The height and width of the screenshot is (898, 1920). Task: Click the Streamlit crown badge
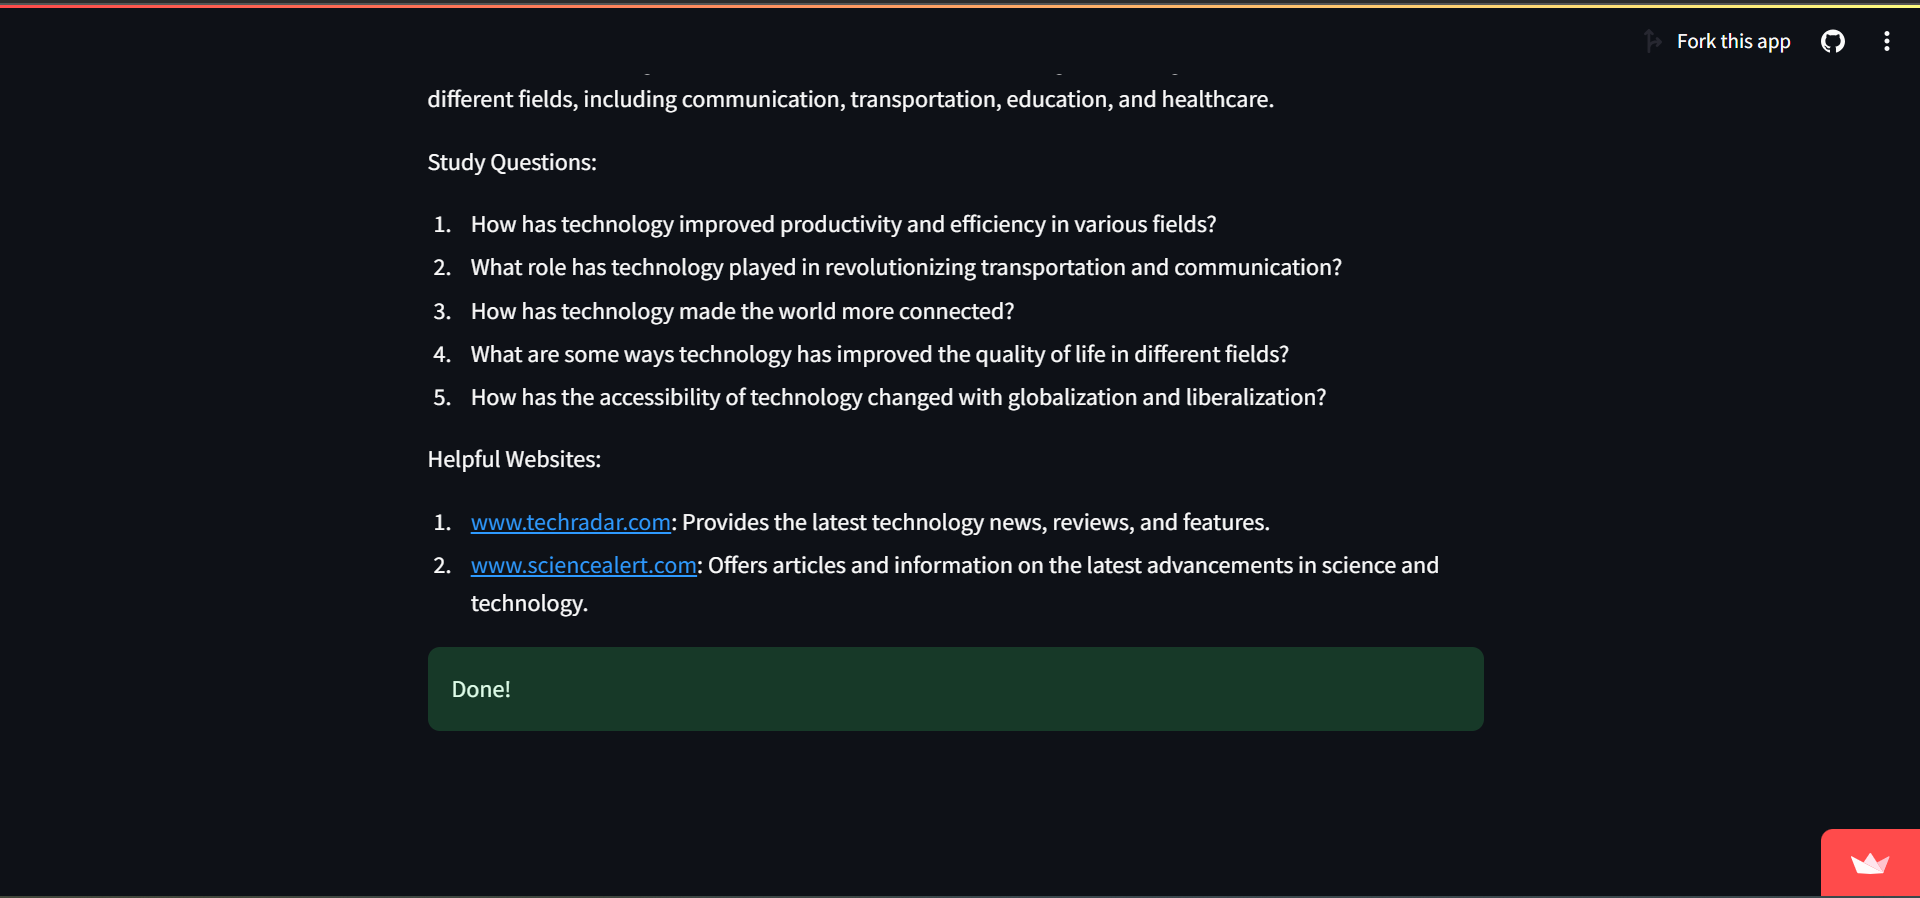coord(1869,863)
